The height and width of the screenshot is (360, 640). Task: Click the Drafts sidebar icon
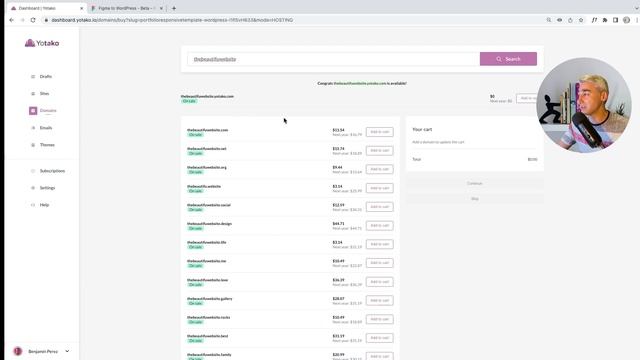[x=33, y=77]
